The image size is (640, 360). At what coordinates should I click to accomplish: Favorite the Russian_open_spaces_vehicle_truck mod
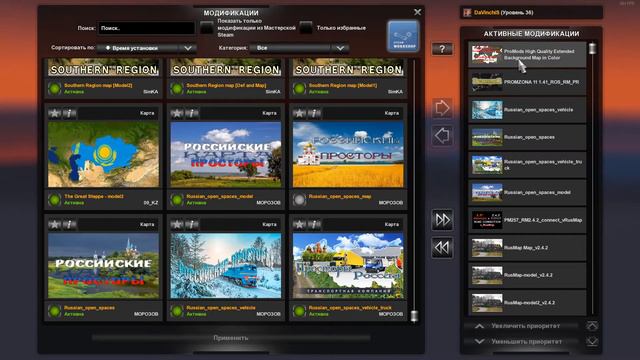pos(299,224)
